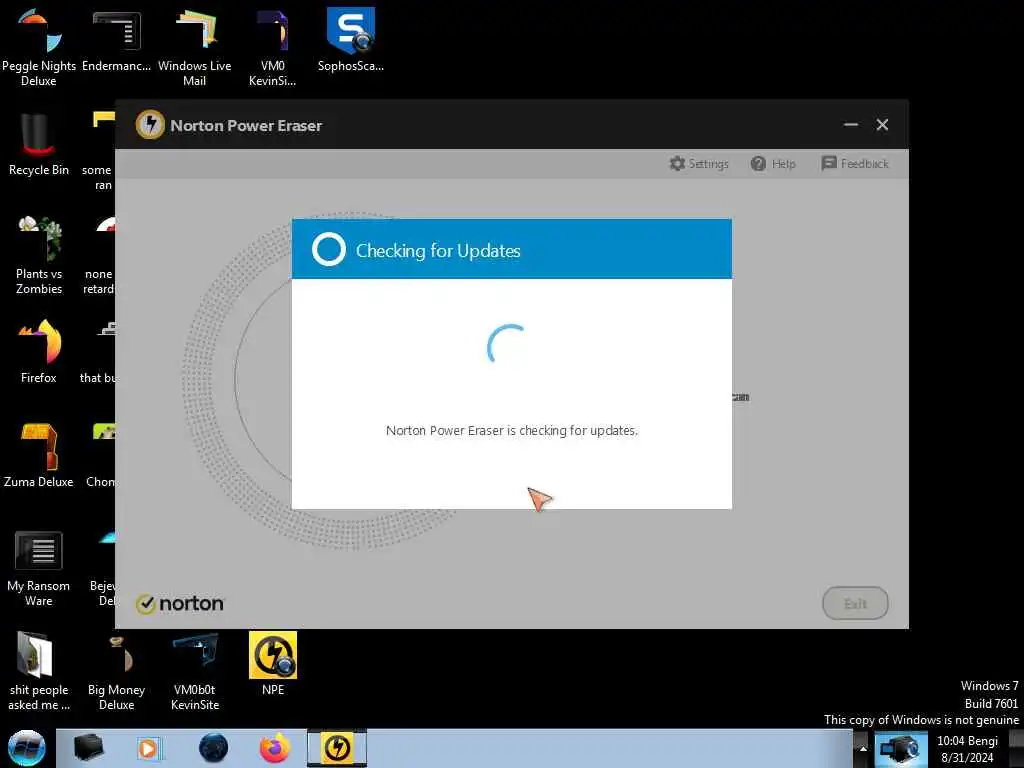This screenshot has width=1024, height=768.
Task: Minimize the Norton Power Eraser window
Action: (x=850, y=125)
